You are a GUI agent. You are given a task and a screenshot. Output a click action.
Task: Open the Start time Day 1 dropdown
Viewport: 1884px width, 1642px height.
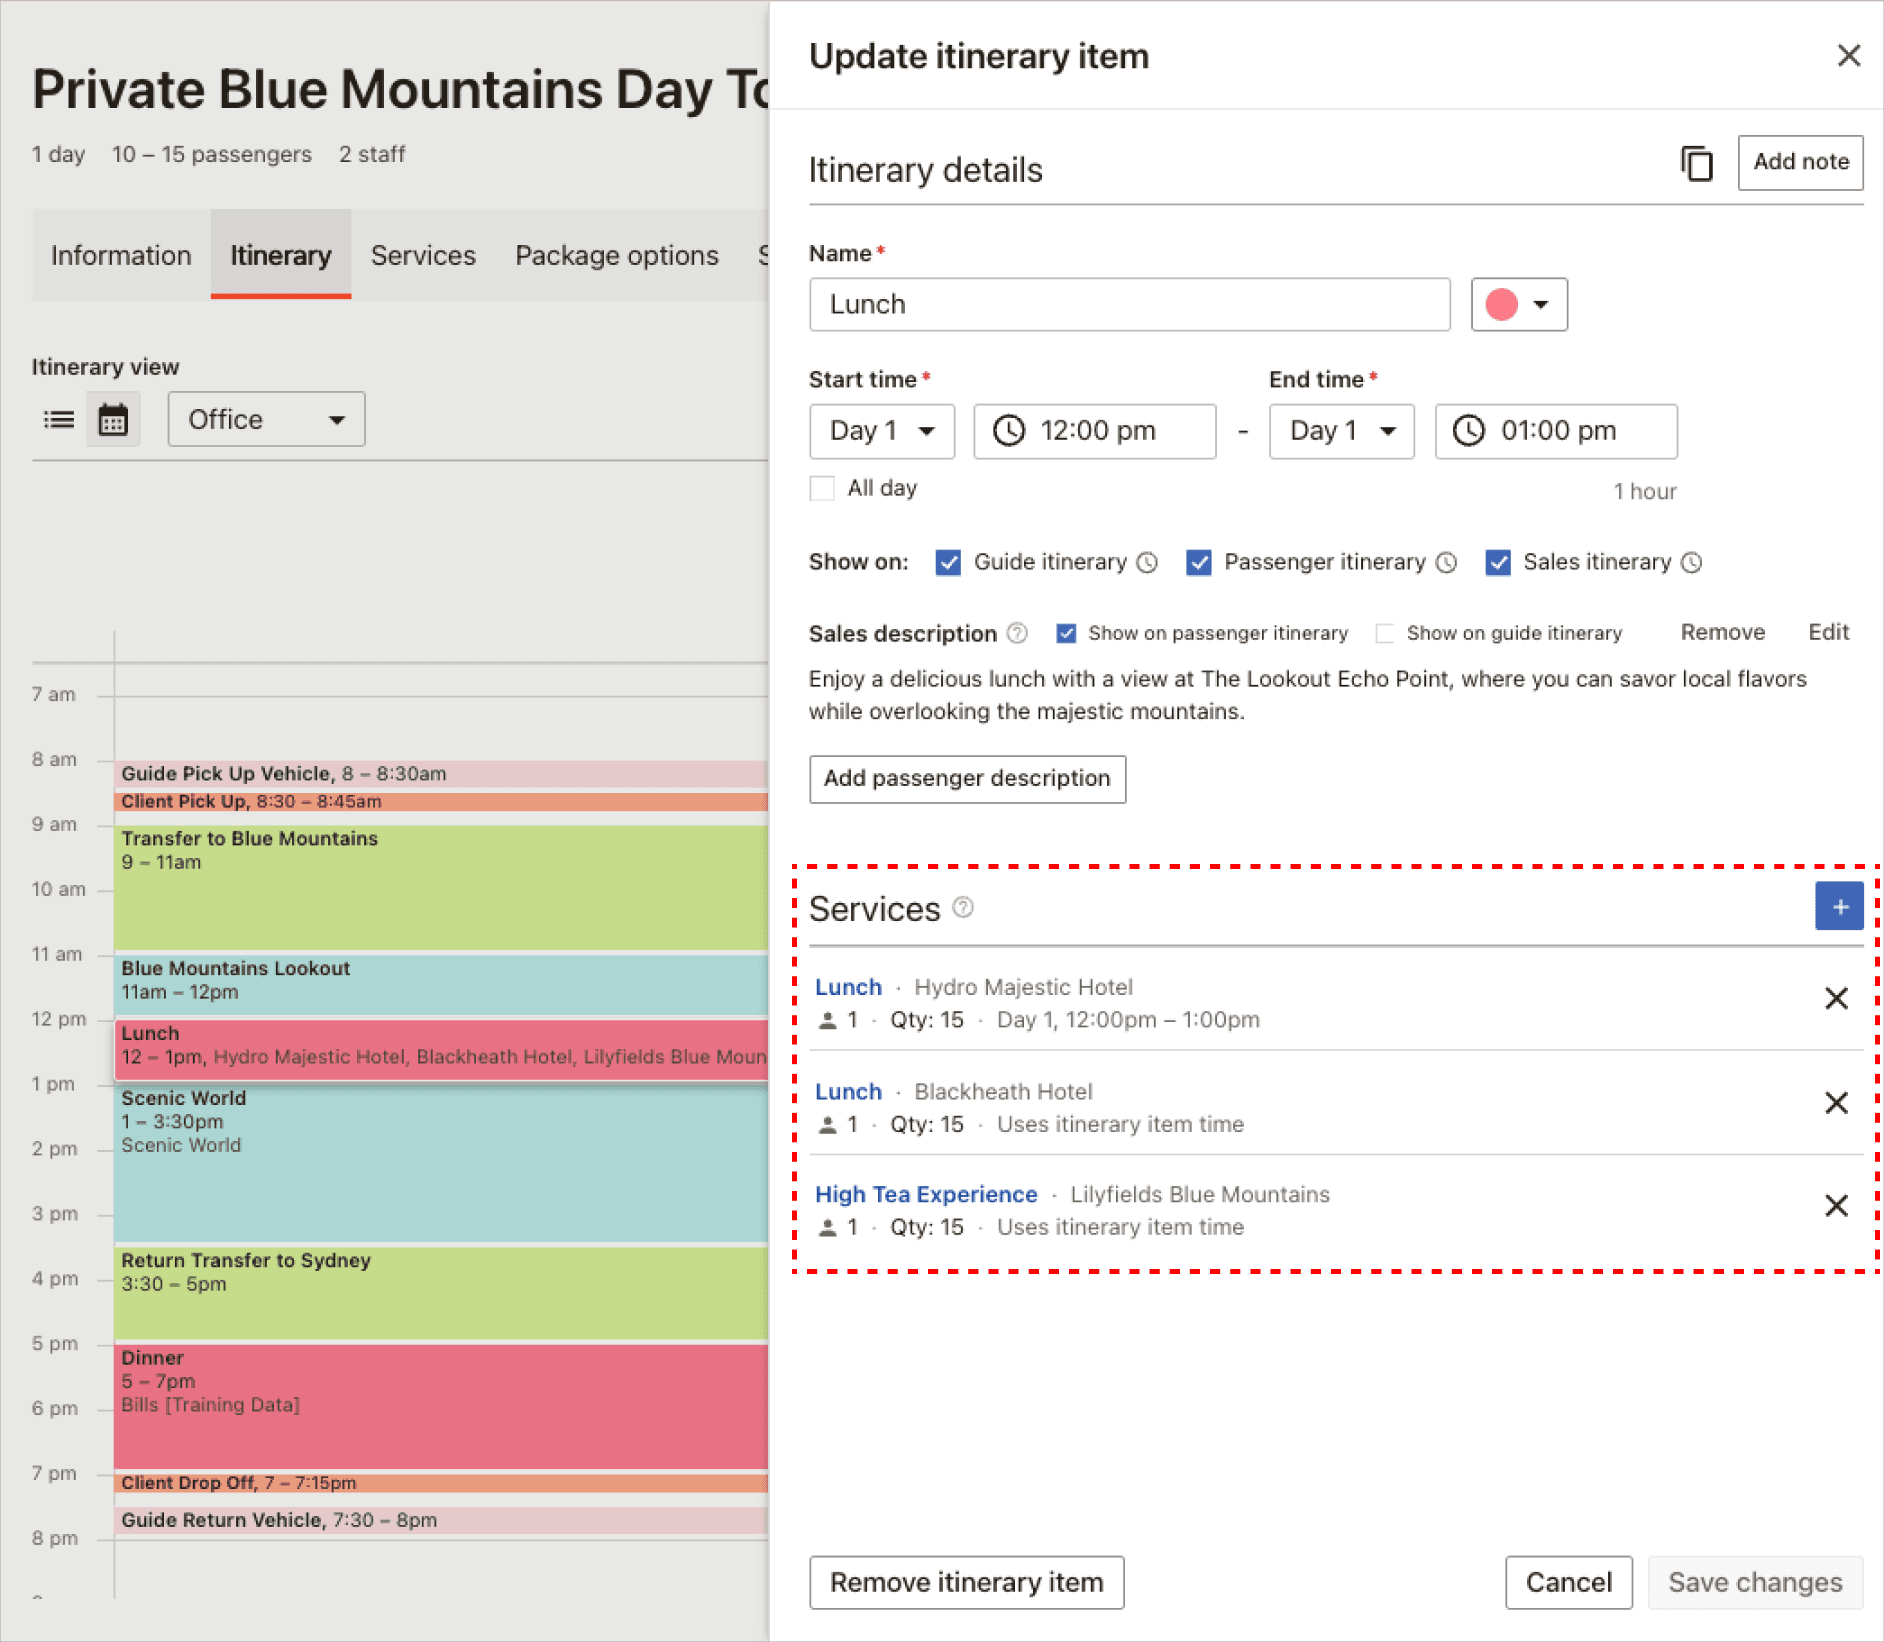tap(881, 431)
